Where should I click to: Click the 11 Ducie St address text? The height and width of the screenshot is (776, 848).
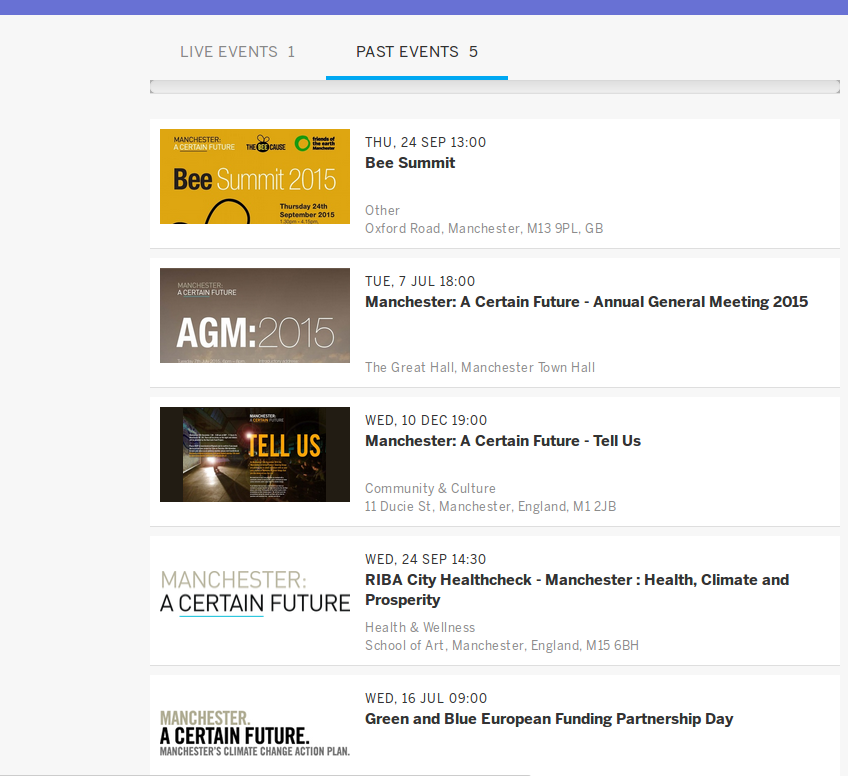coord(490,506)
